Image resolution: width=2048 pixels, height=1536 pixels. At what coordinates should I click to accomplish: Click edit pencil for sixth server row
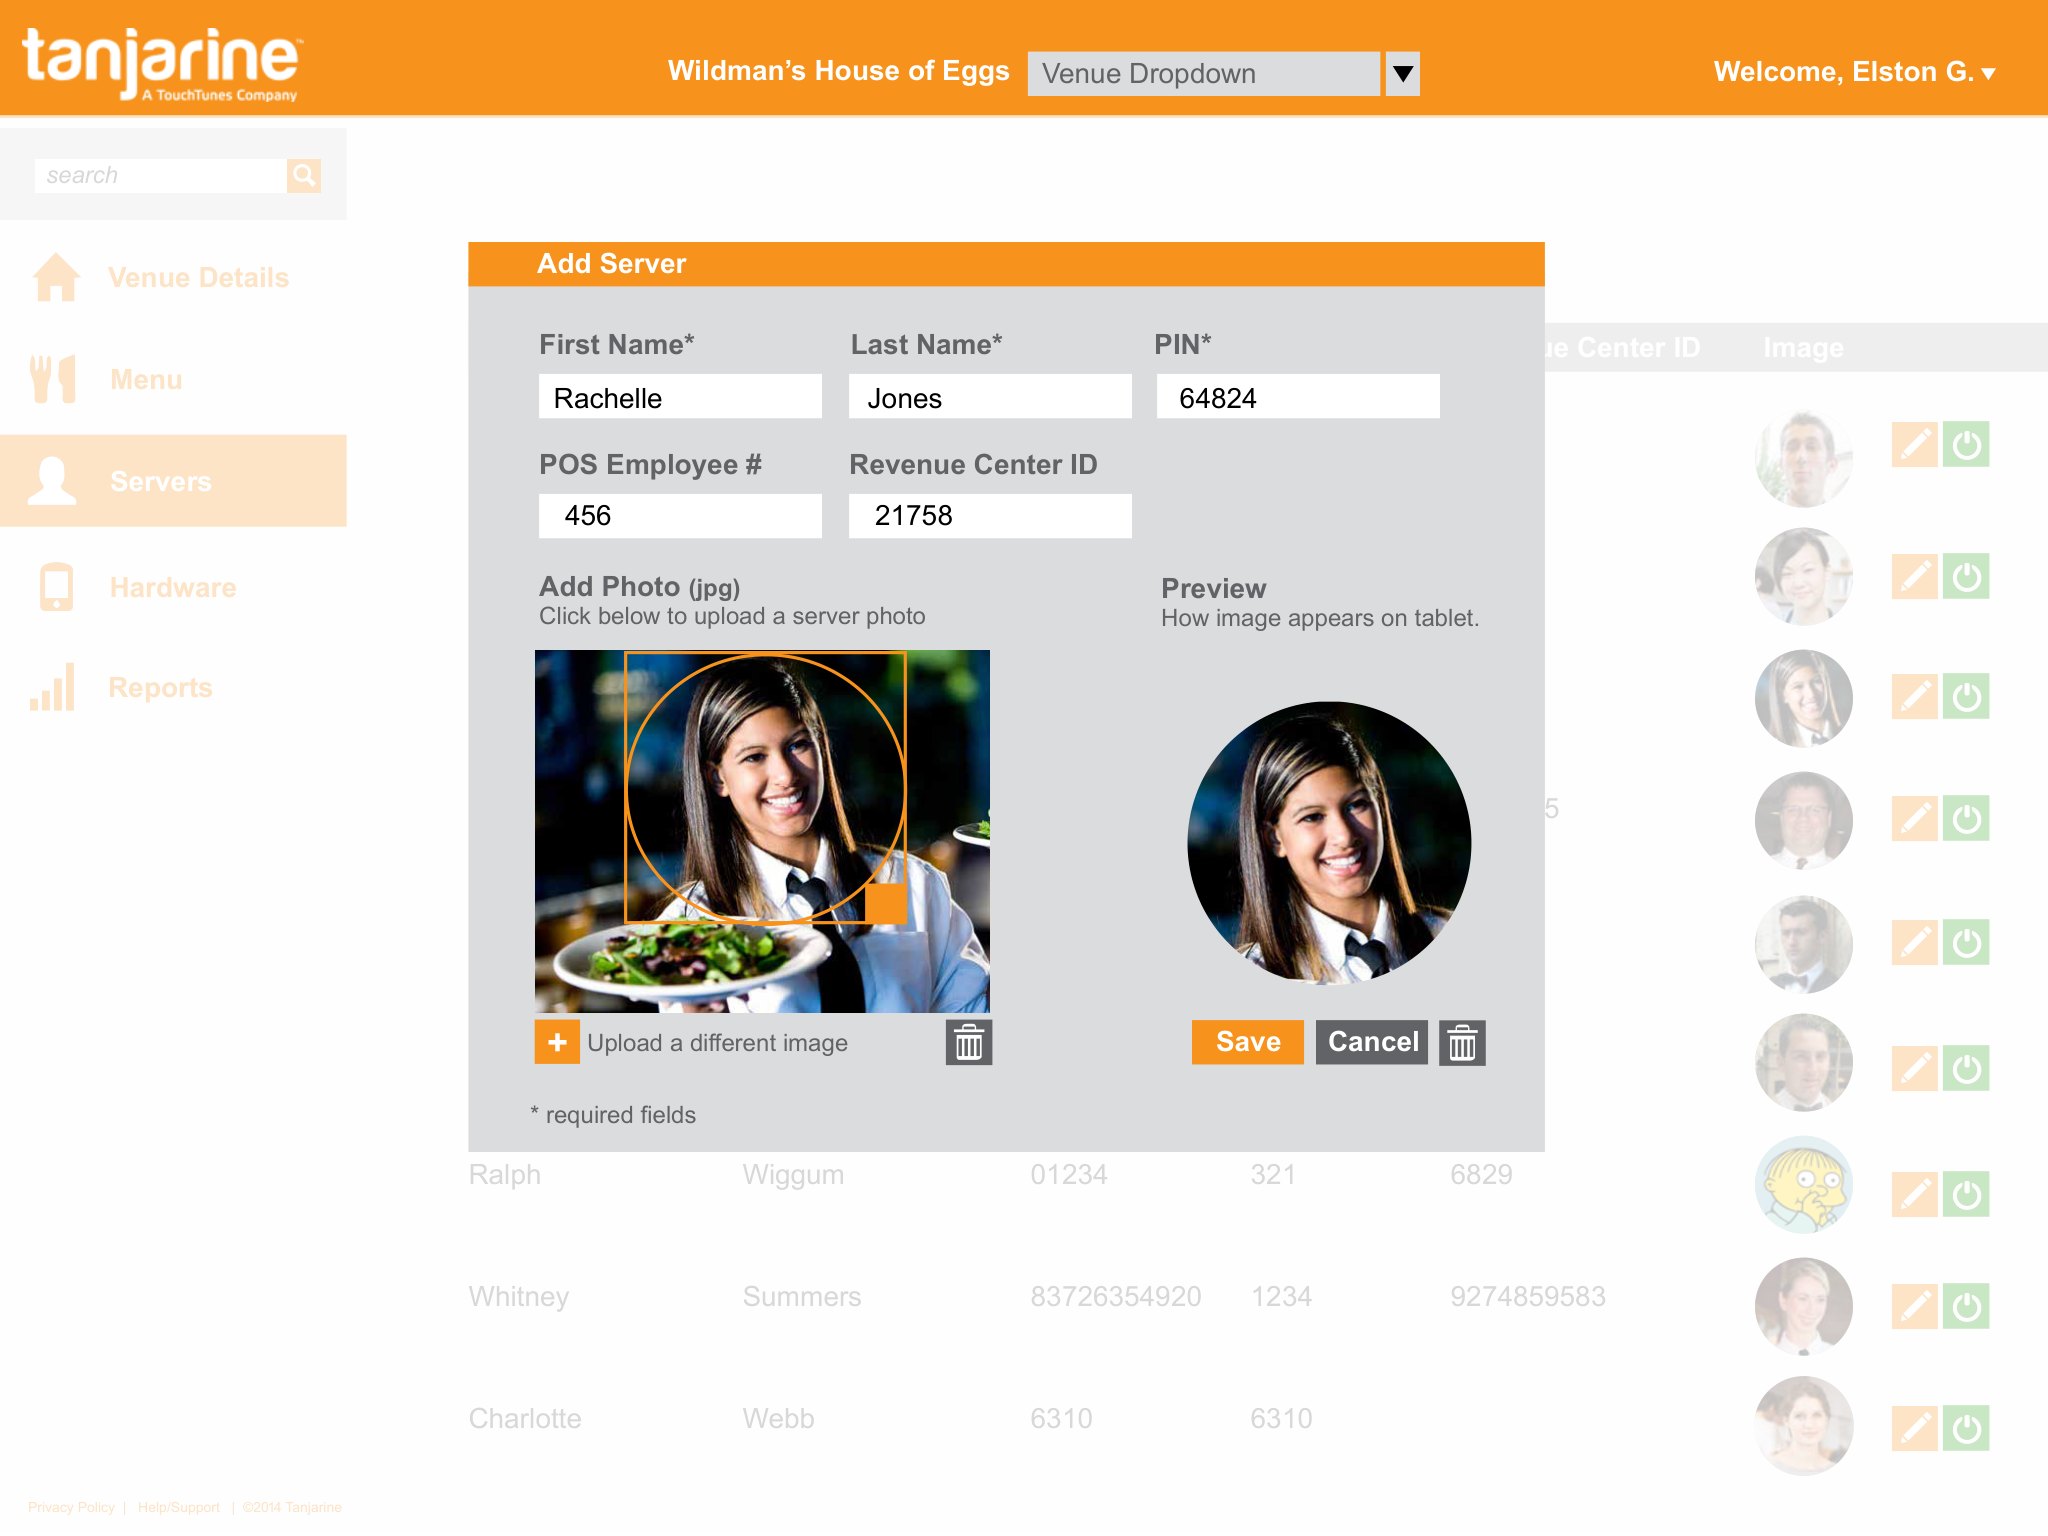click(1915, 1069)
